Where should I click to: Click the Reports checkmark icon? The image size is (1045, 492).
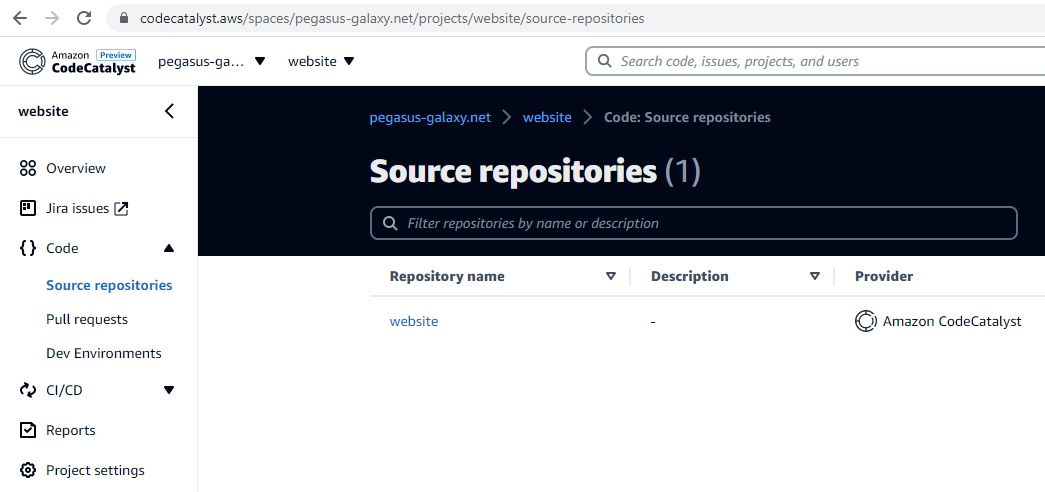click(27, 430)
